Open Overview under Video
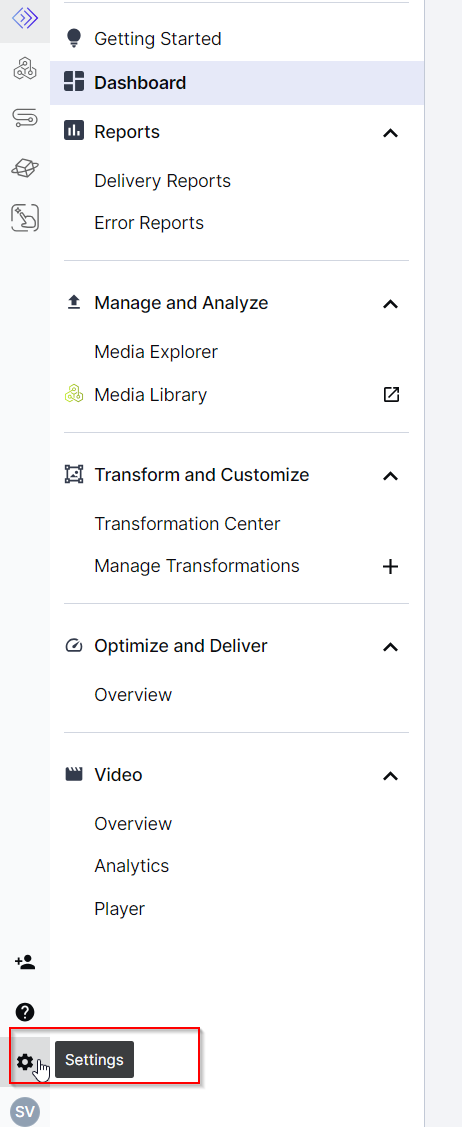Viewport: 462px width, 1127px height. (133, 823)
